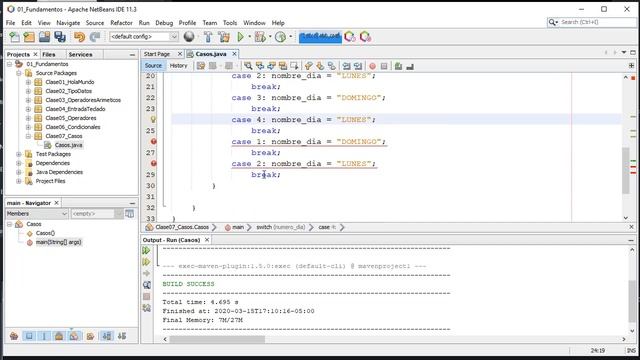
Task: Click the lightbulb hint on line 24
Action: pyautogui.click(x=153, y=119)
